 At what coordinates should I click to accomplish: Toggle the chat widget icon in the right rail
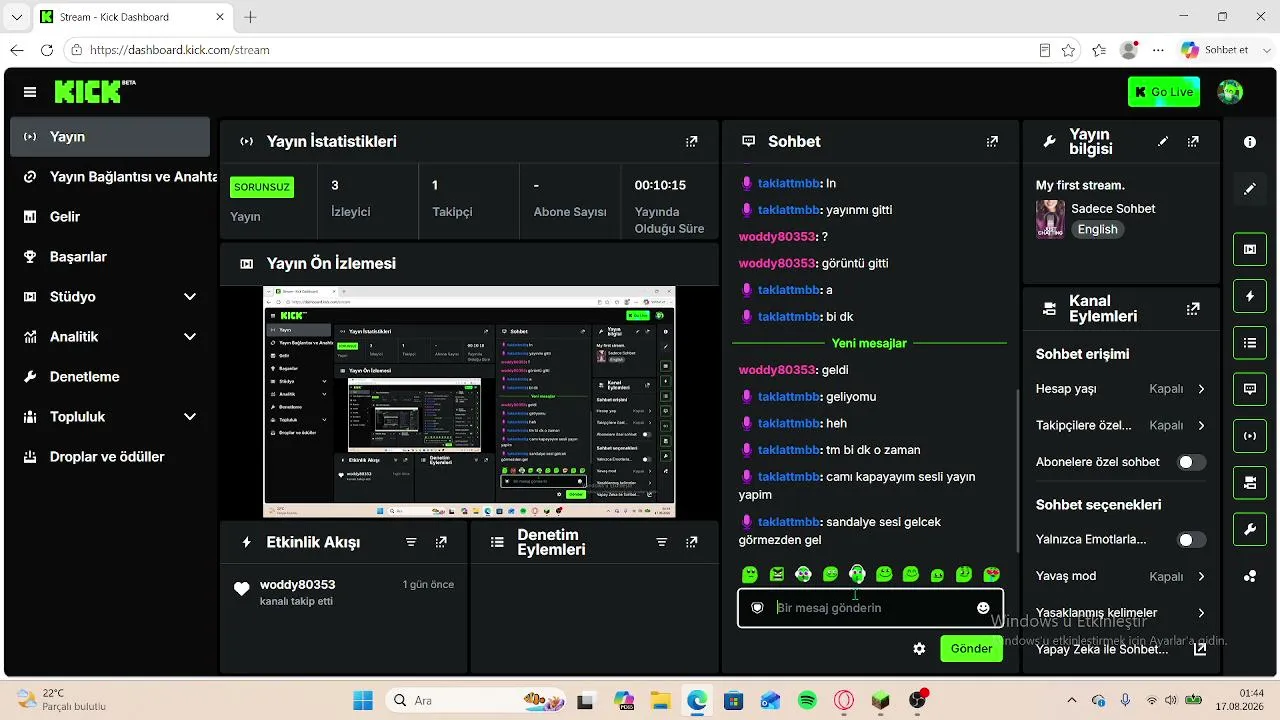tap(1250, 389)
